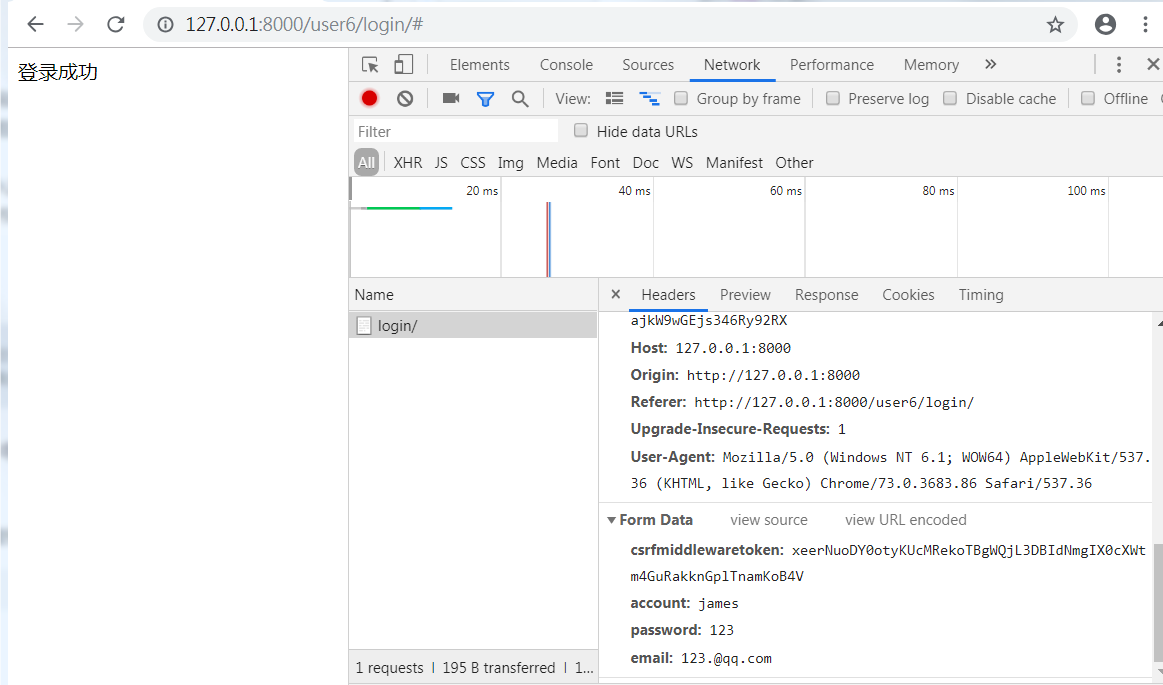1163x685 pixels.
Task: Select the login/ request document icon
Action: tap(363, 325)
